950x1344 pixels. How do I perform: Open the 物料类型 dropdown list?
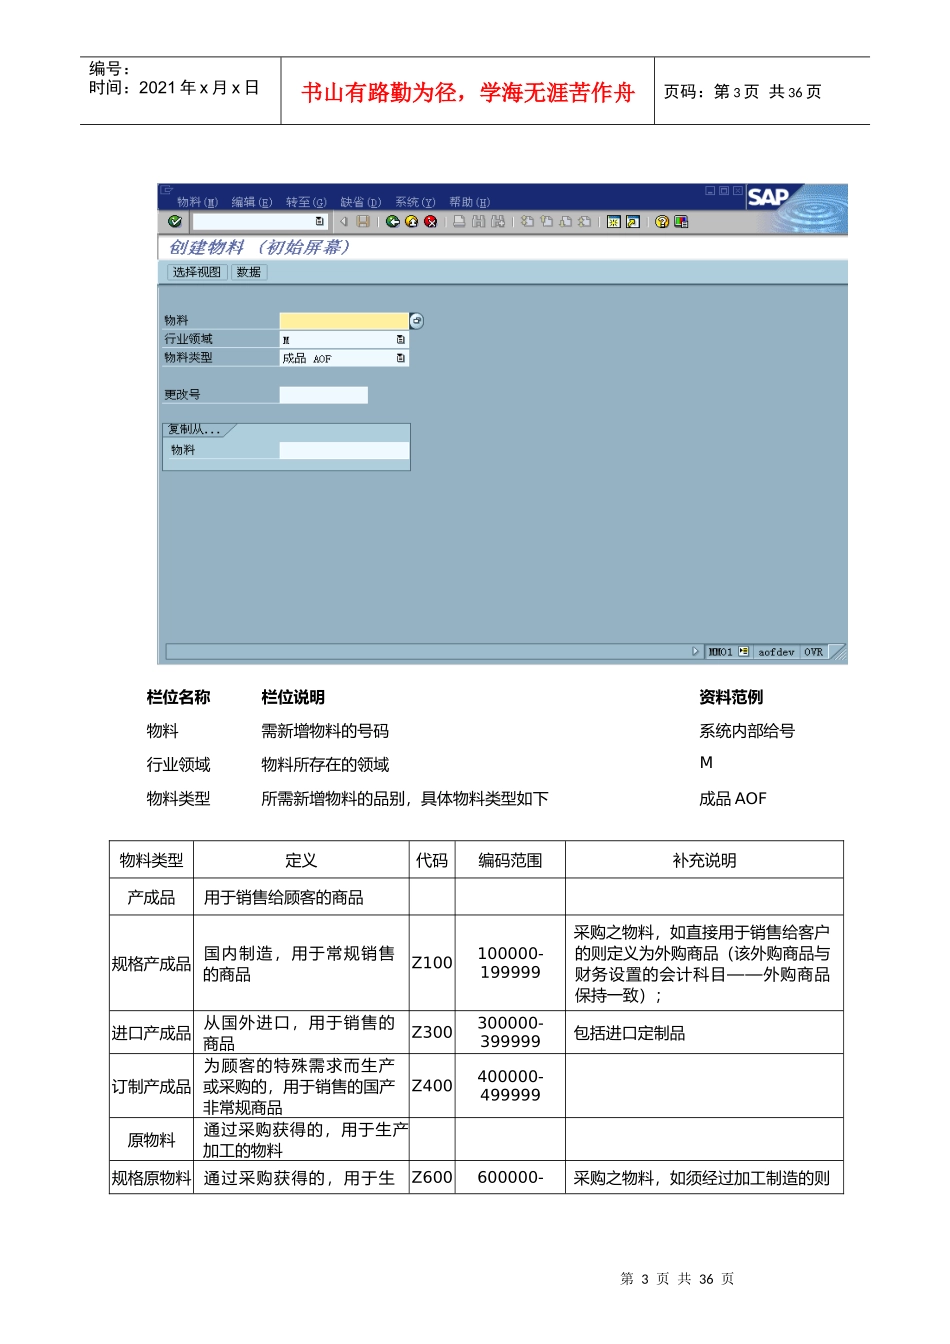[x=401, y=357]
